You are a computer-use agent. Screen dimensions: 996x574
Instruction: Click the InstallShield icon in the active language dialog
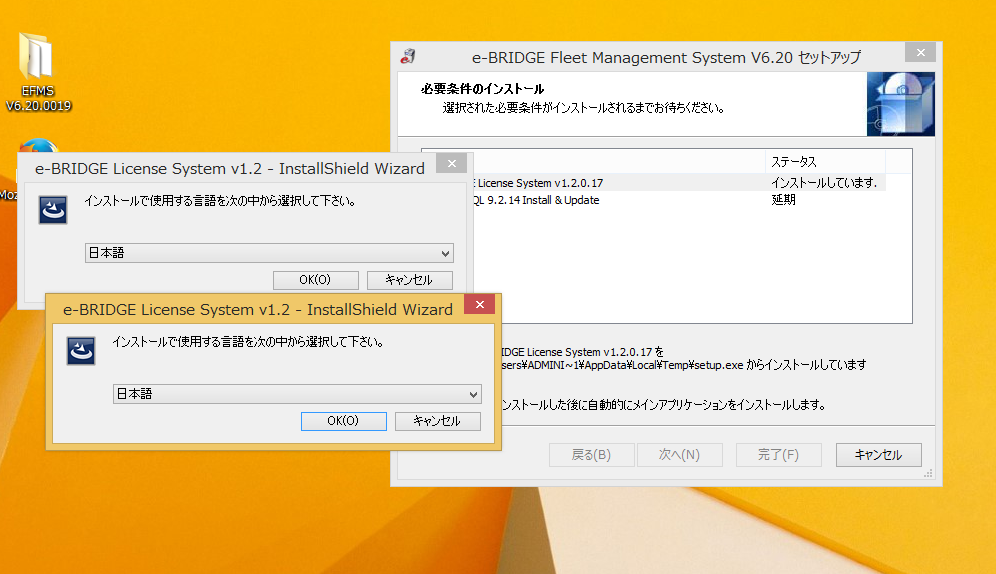pos(81,351)
